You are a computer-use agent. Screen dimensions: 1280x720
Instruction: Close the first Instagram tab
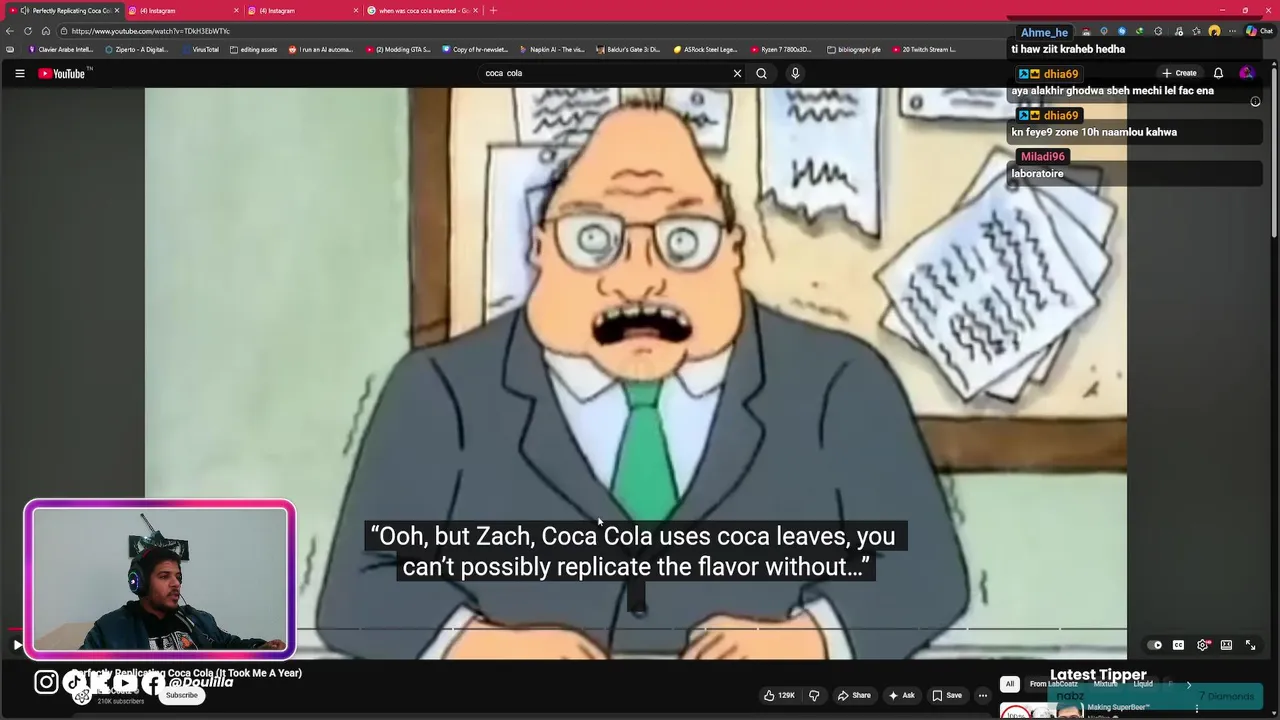[x=236, y=10]
